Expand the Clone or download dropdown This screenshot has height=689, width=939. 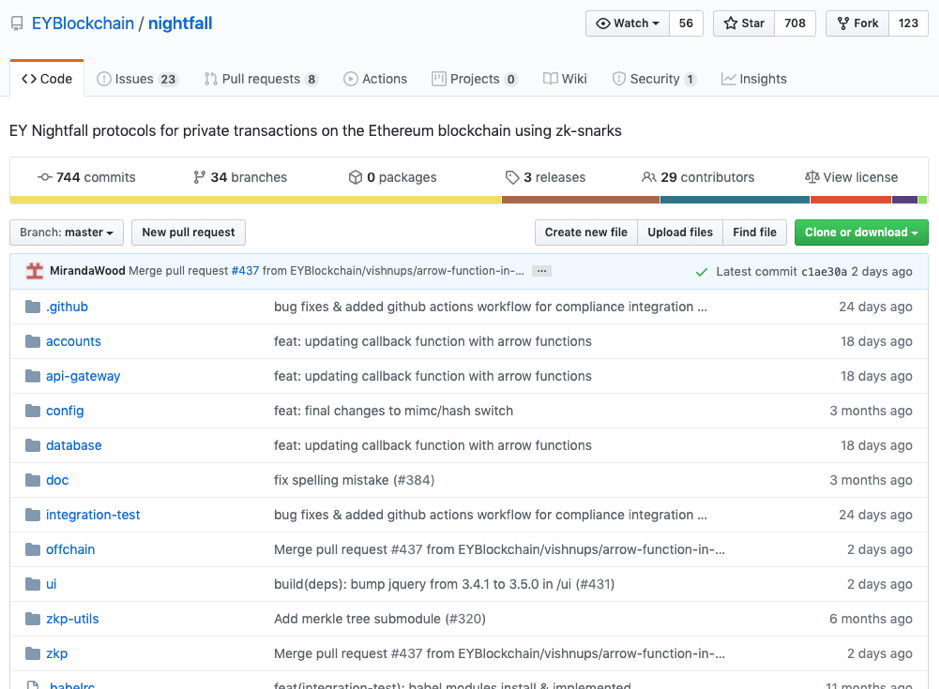[862, 232]
